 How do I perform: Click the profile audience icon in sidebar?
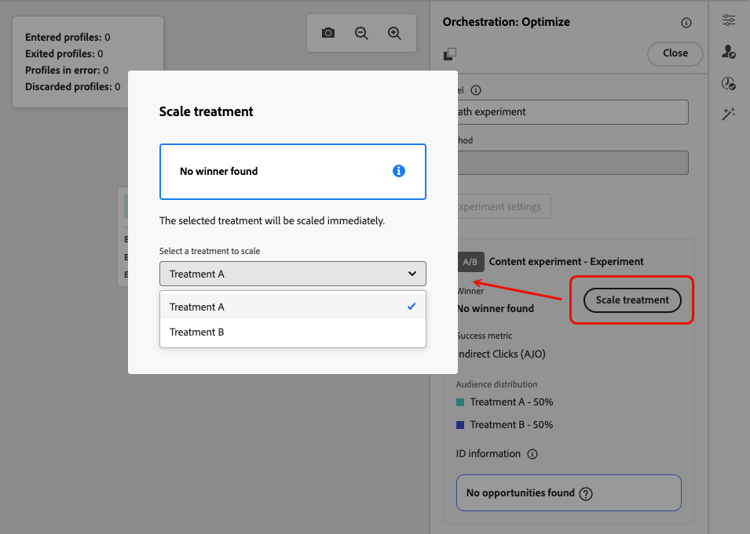coord(728,52)
